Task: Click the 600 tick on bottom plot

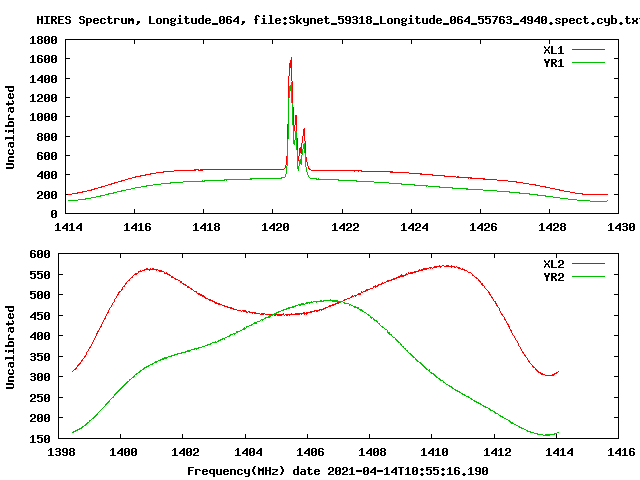Action: 40,254
